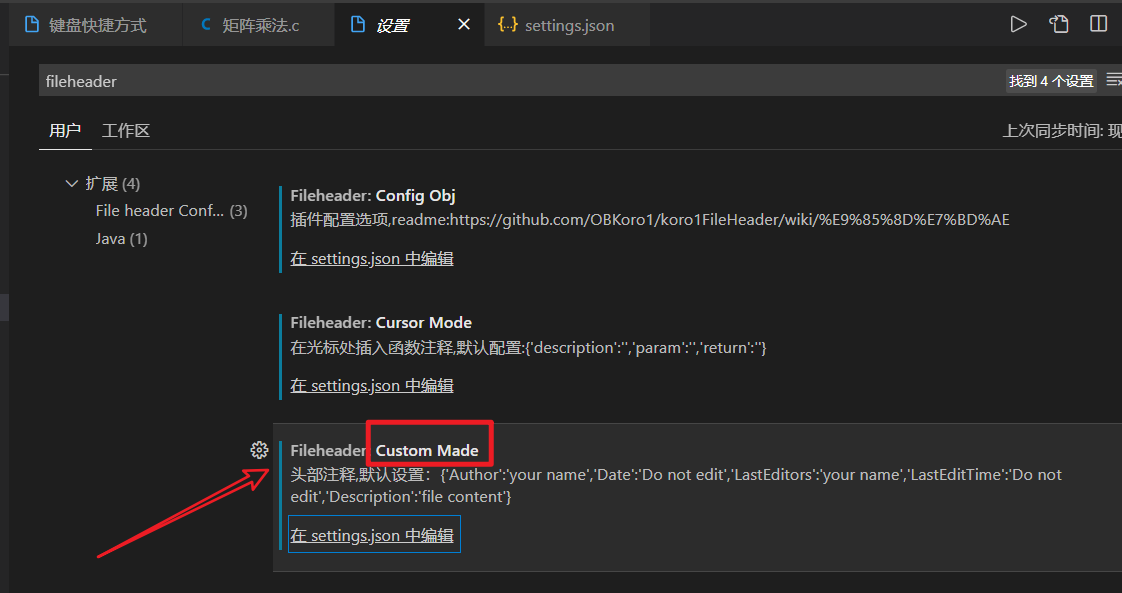Switch to the 用户 settings tab
Image resolution: width=1122 pixels, height=593 pixels.
65,130
